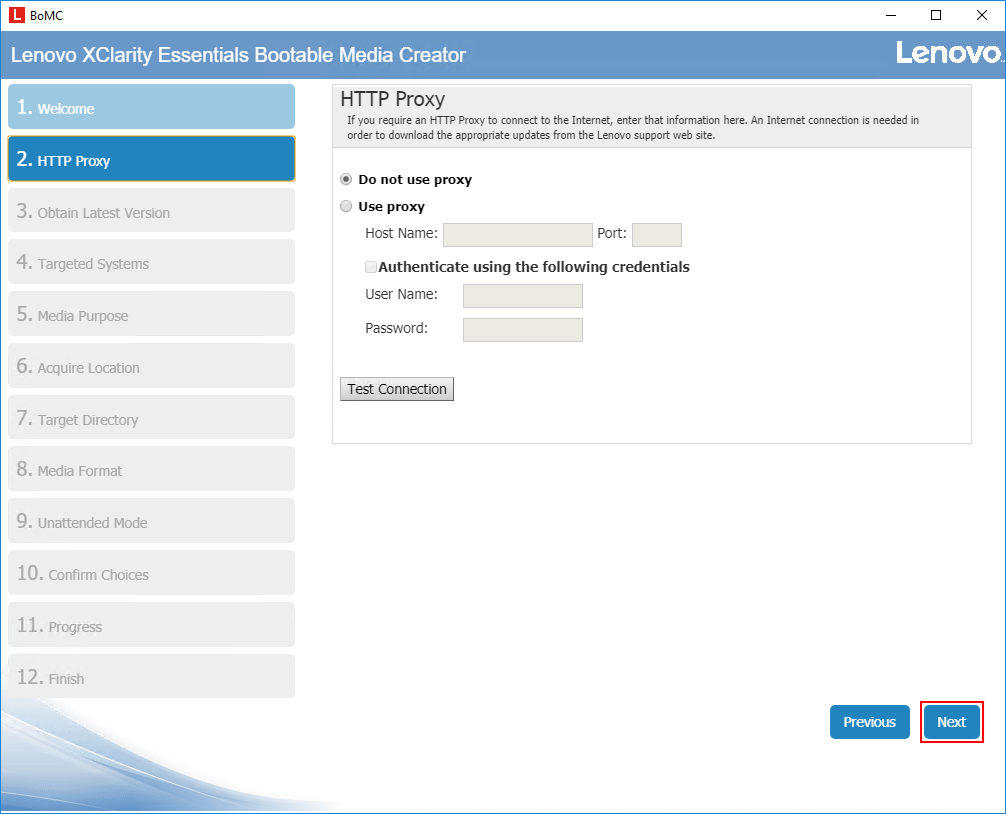Screen dimensions: 1006x814
Task: Click the Lenovo XClarity Essentials header title
Action: (238, 55)
